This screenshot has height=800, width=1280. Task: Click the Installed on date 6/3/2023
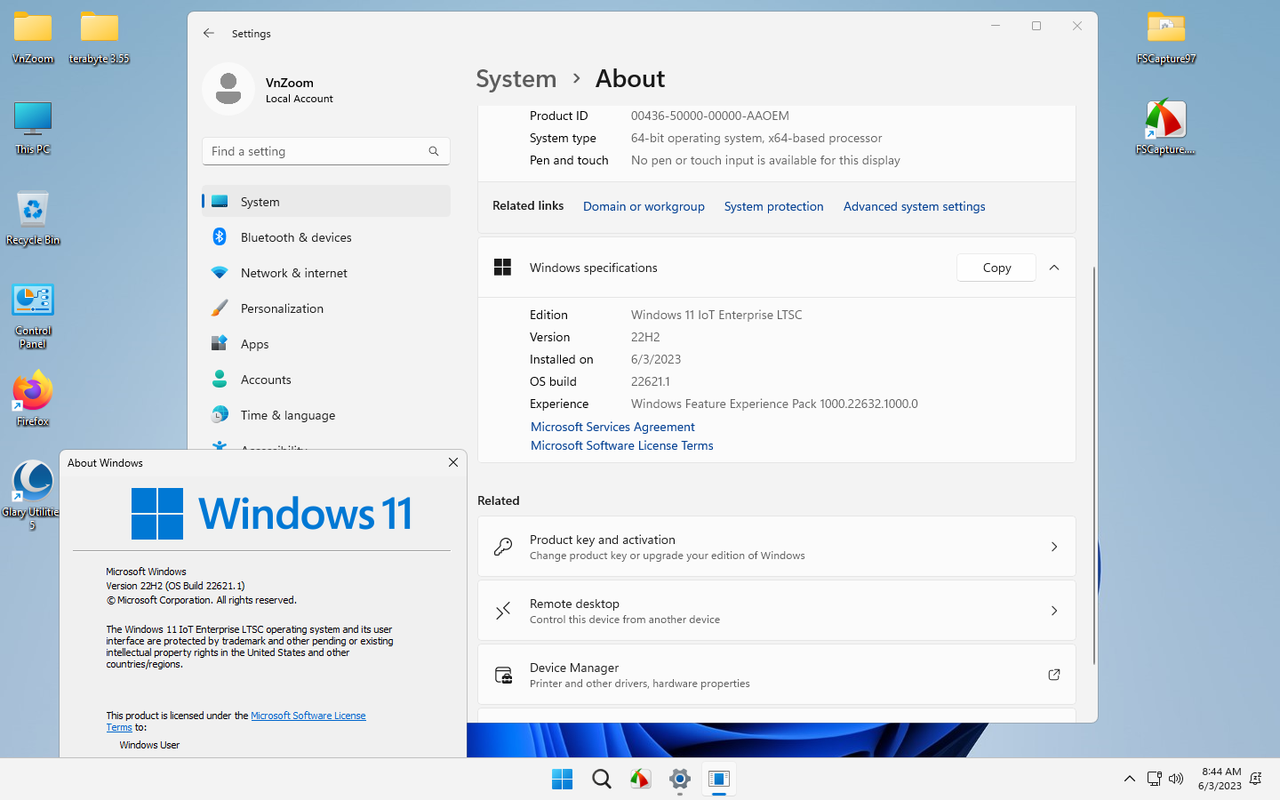[656, 359]
